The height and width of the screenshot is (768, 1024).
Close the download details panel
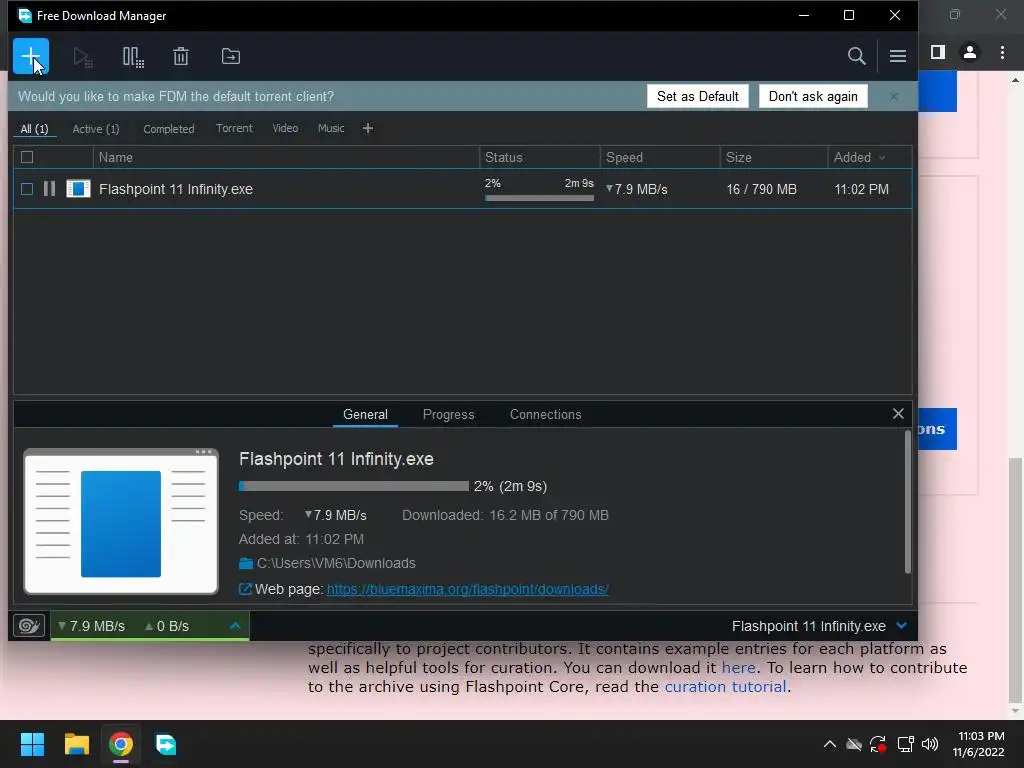(x=898, y=413)
